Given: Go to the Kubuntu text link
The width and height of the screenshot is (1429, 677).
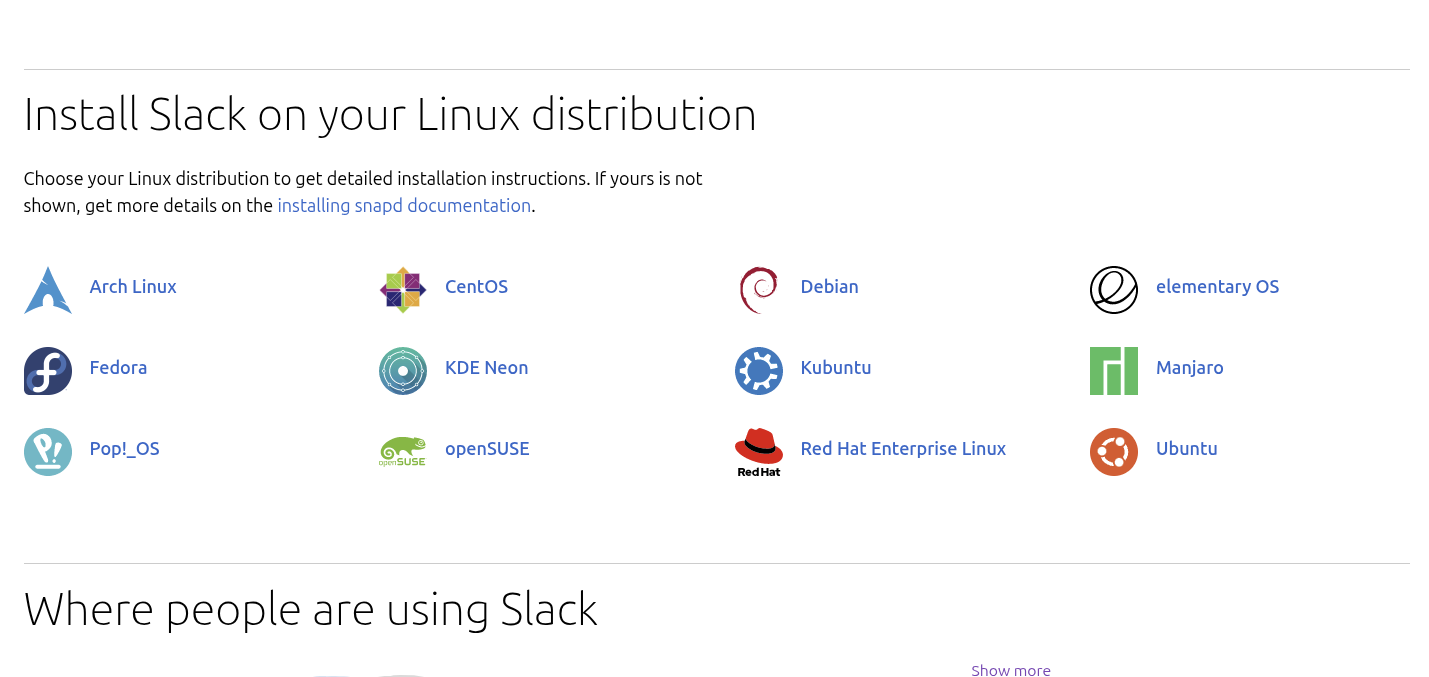Looking at the screenshot, I should click(836, 368).
